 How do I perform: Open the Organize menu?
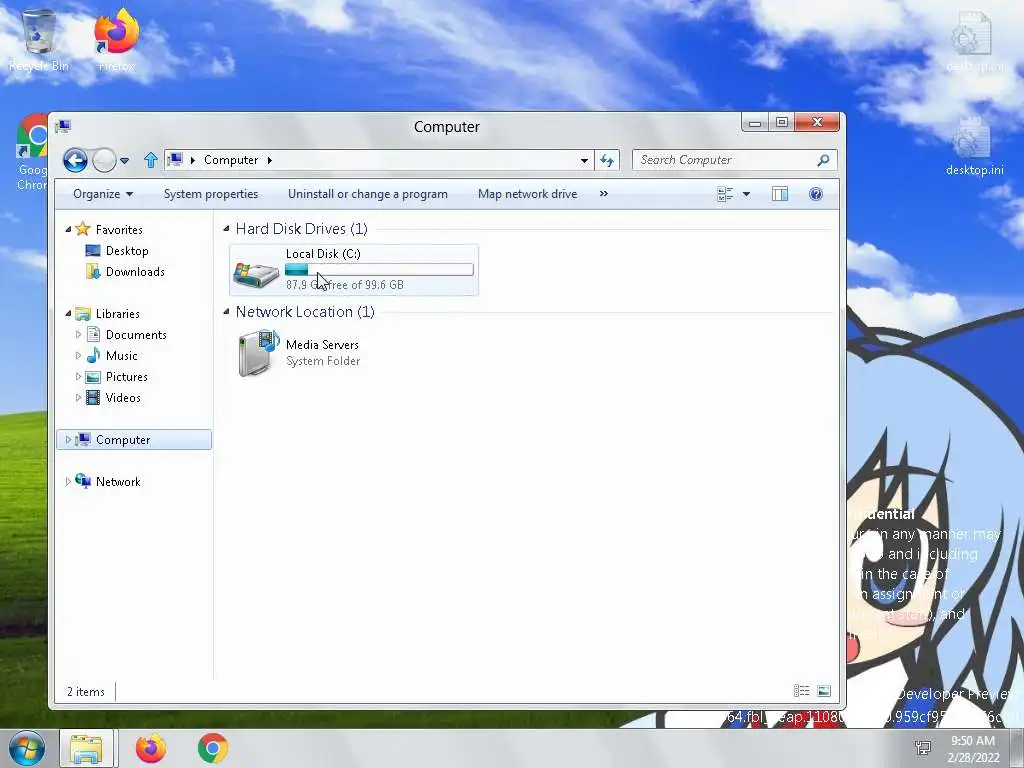[103, 194]
